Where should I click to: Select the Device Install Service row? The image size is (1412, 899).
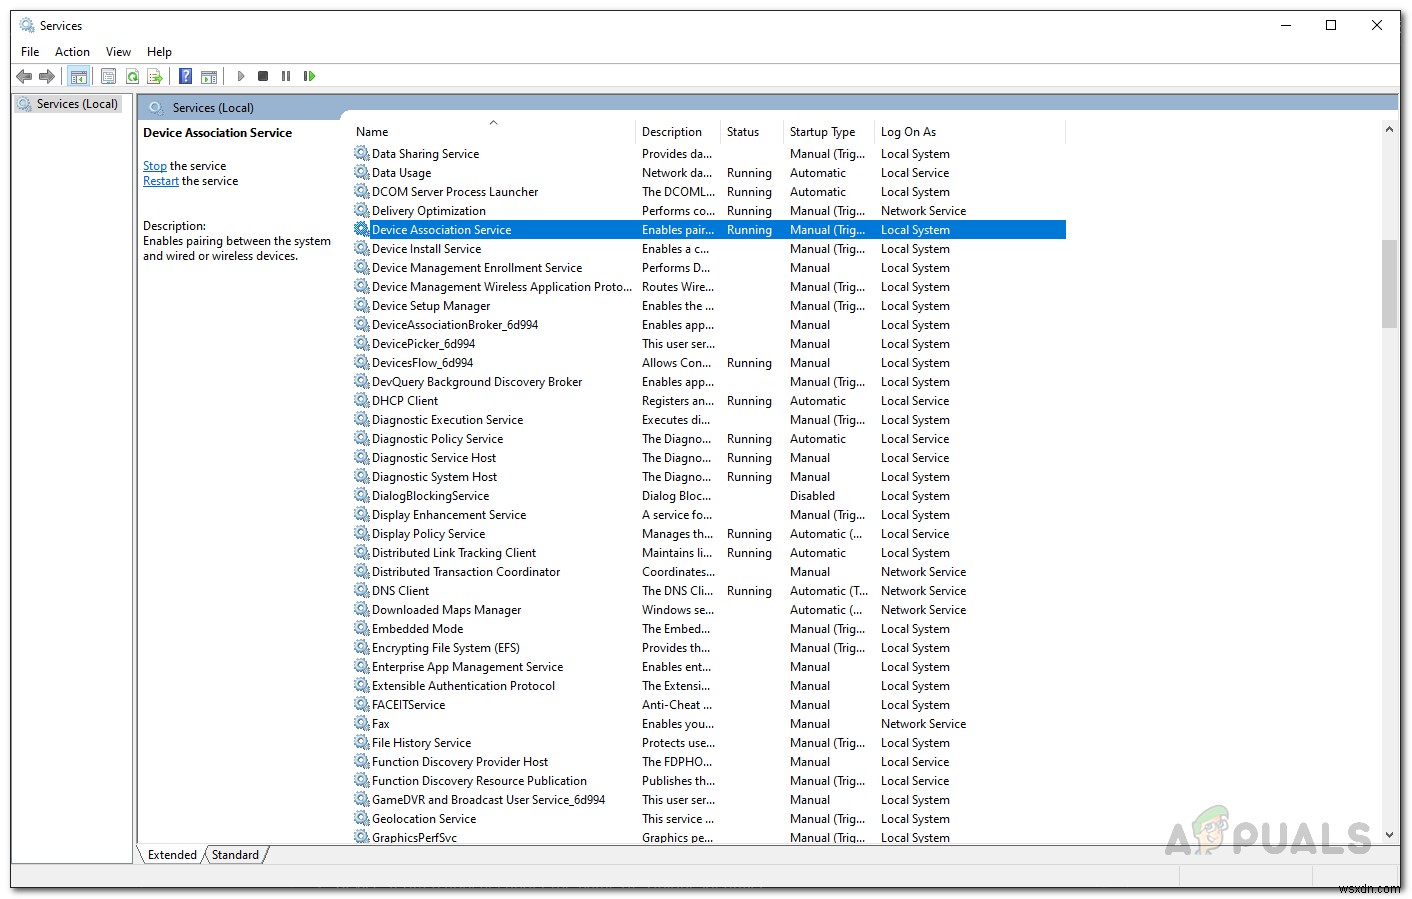coord(709,248)
